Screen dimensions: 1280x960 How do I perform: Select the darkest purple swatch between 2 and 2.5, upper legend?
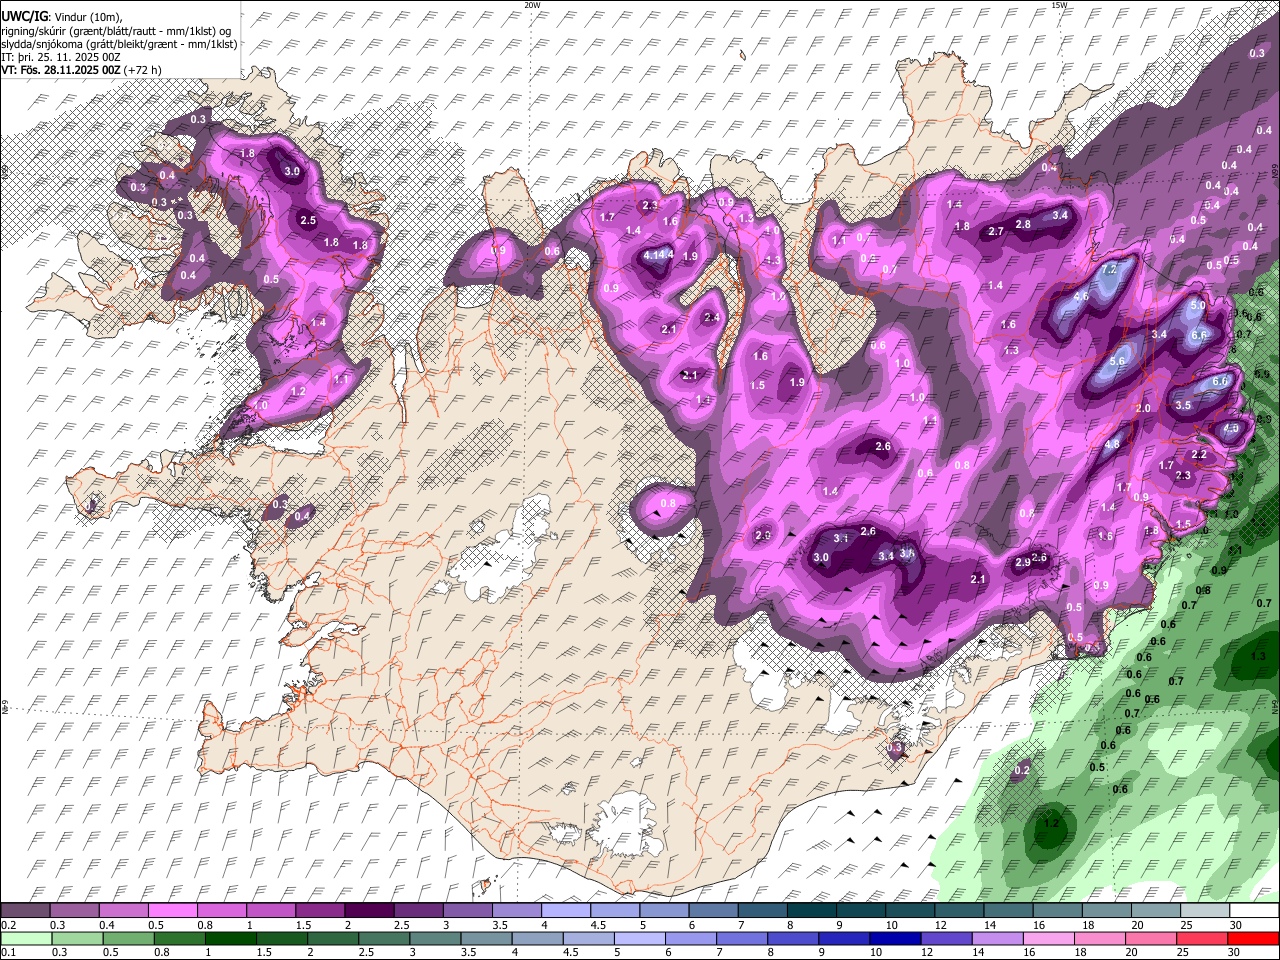(369, 911)
